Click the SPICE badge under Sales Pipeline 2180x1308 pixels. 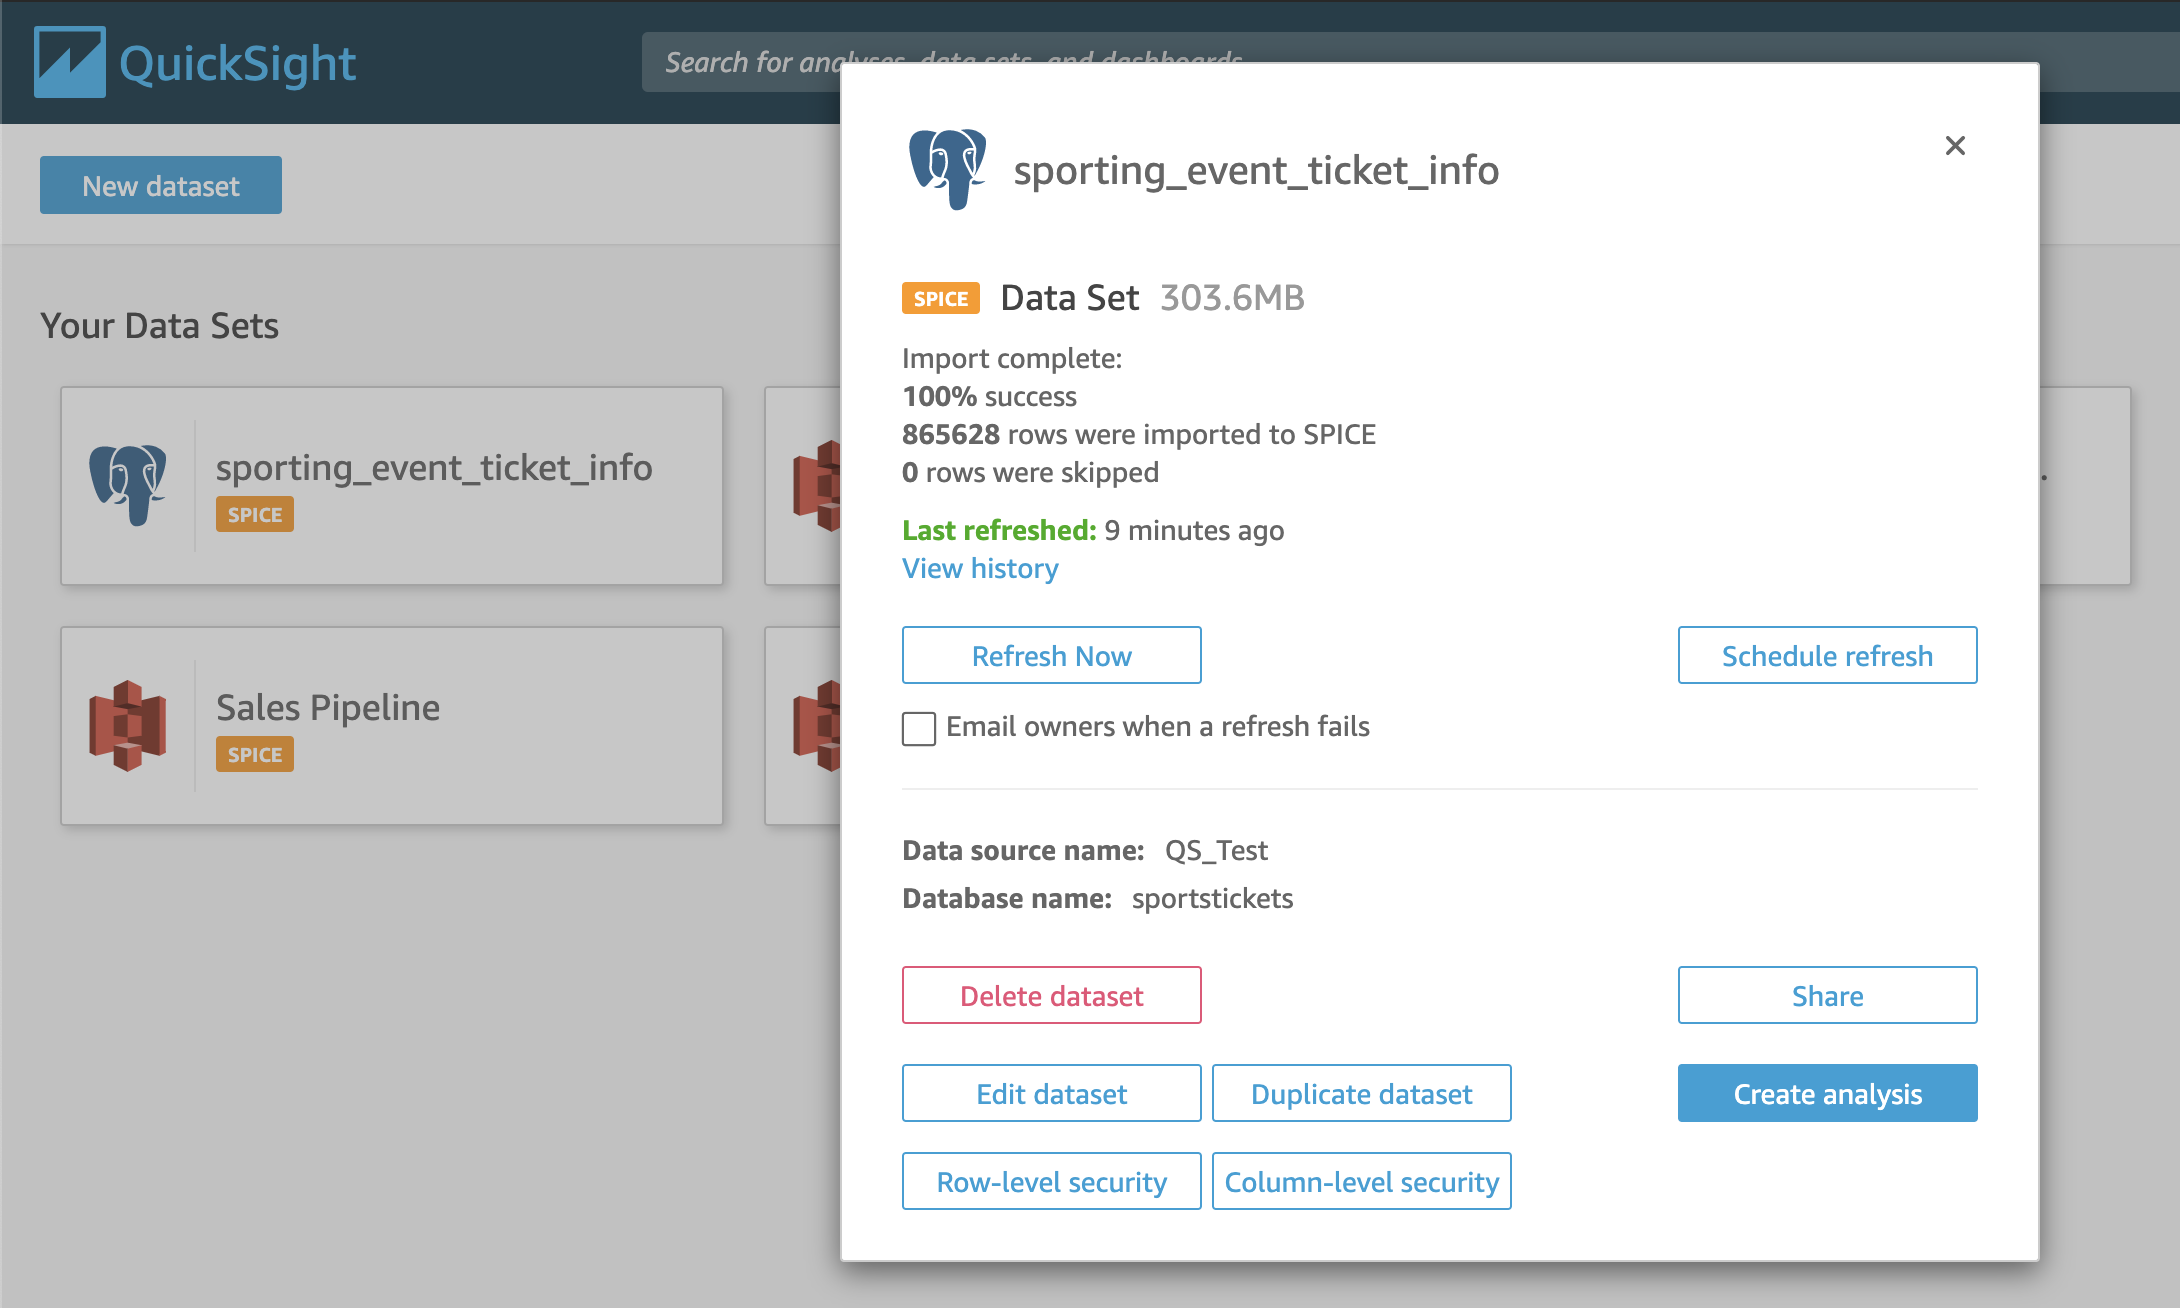coord(254,755)
